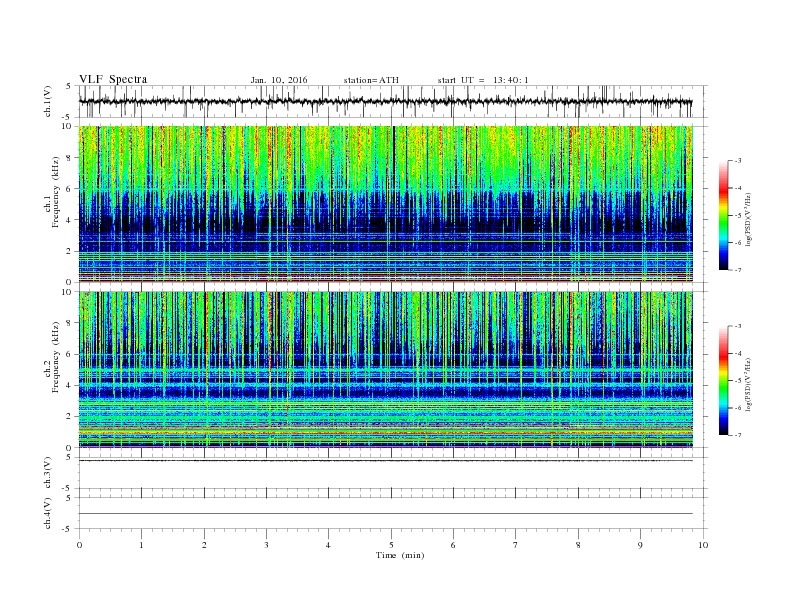The height and width of the screenshot is (612, 792).
Task: Click the time axis tick label "5"
Action: coord(391,545)
